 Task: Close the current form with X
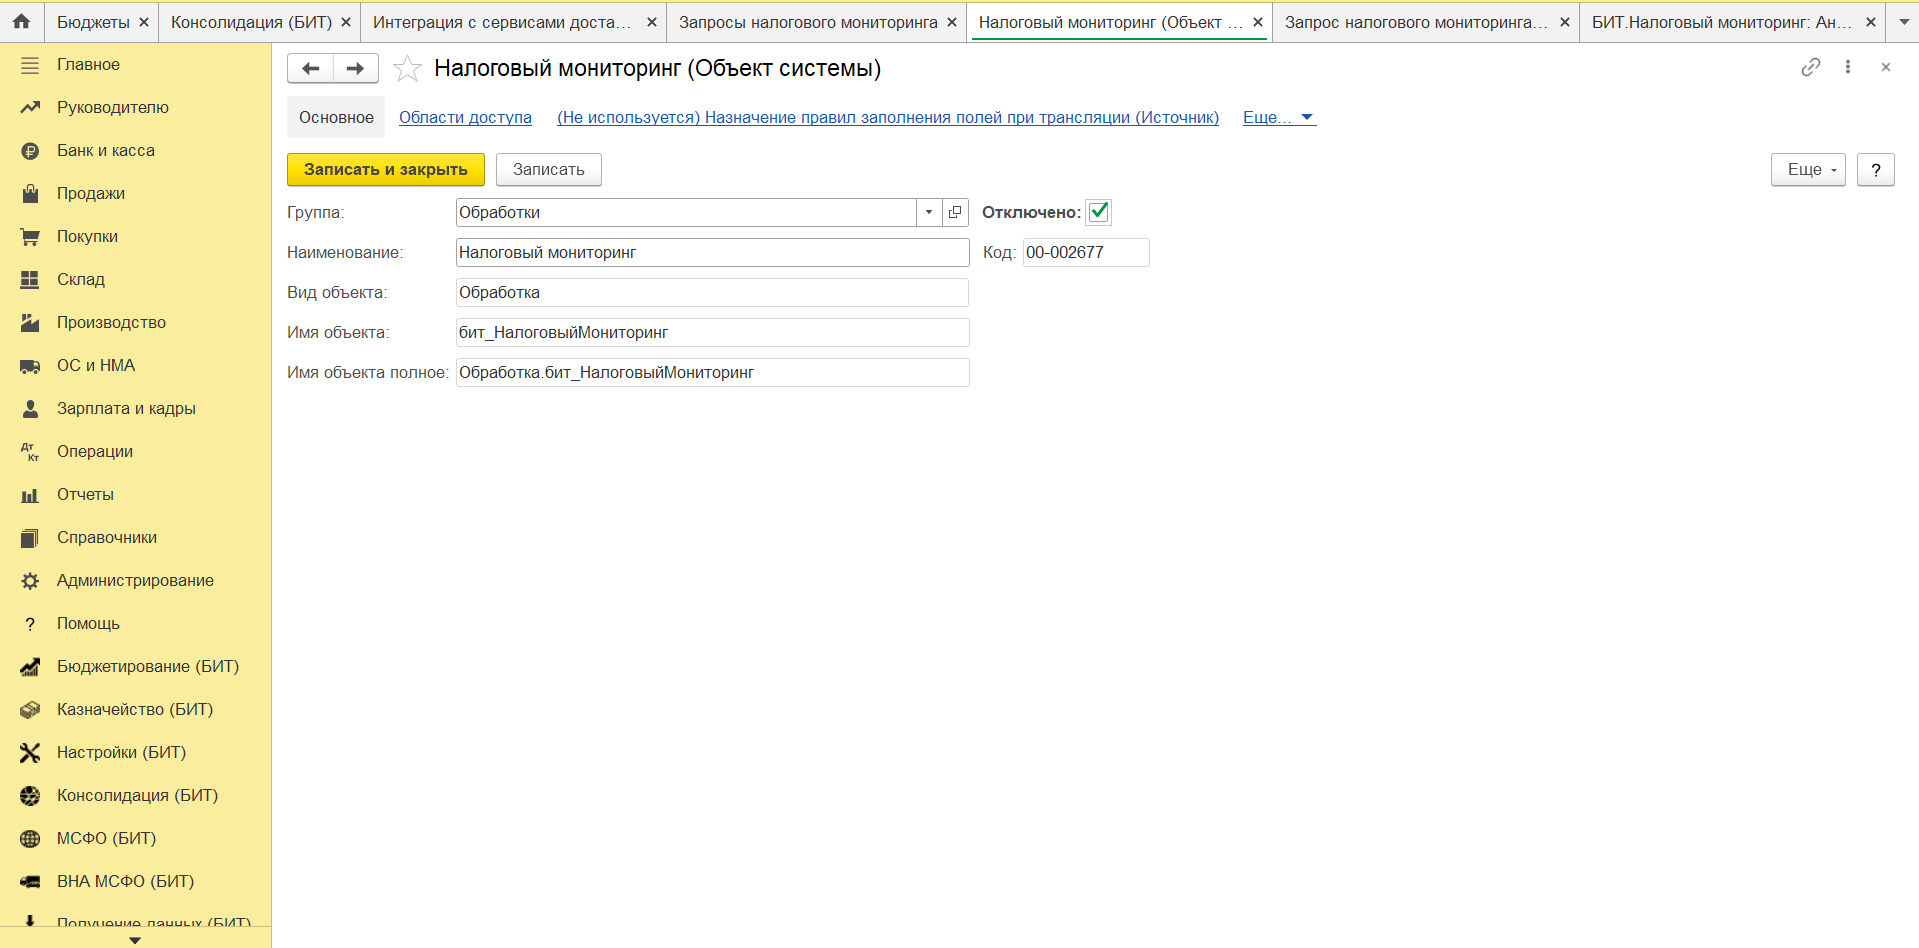point(1886,67)
